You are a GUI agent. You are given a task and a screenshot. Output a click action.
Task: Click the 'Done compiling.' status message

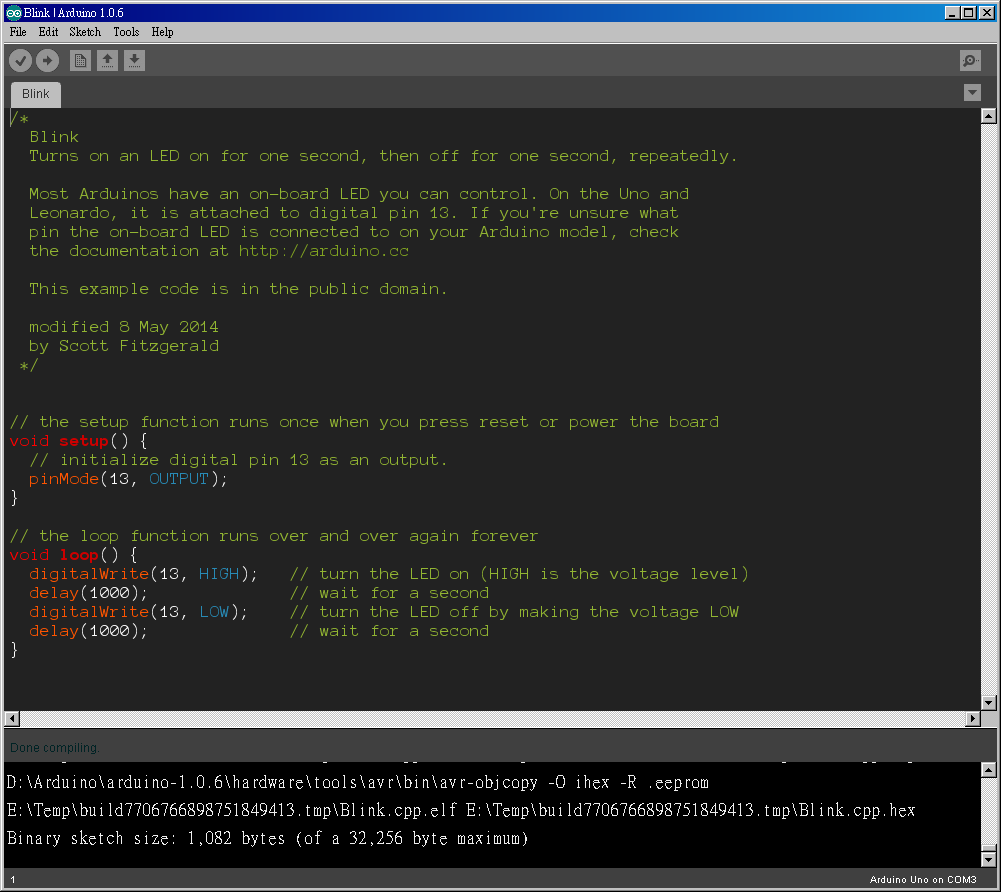pyautogui.click(x=55, y=747)
